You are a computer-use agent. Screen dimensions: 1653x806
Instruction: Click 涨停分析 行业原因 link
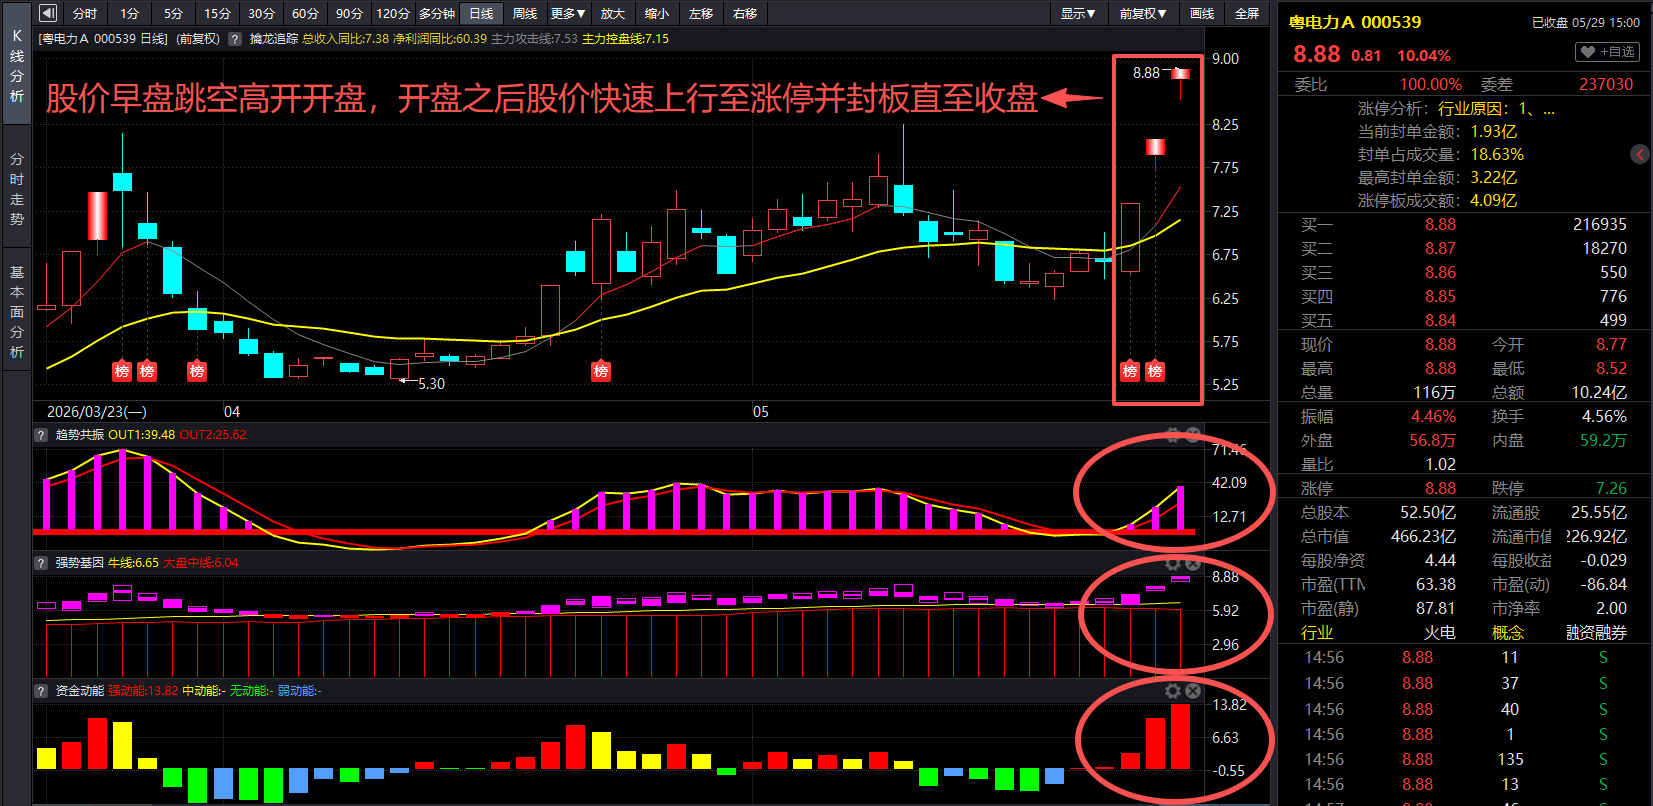pyautogui.click(x=1496, y=108)
